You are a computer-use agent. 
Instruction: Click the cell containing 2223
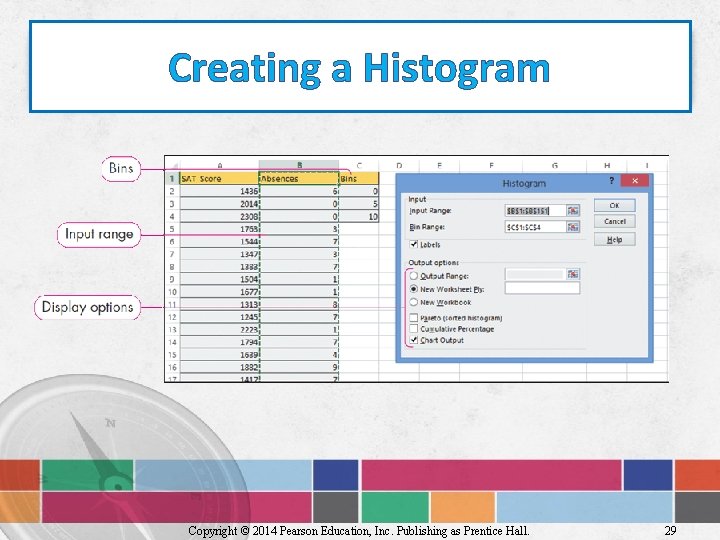[219, 330]
